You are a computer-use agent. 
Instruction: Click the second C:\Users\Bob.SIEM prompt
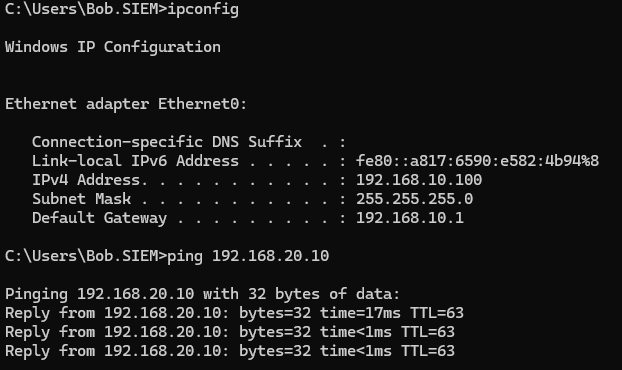(86, 256)
